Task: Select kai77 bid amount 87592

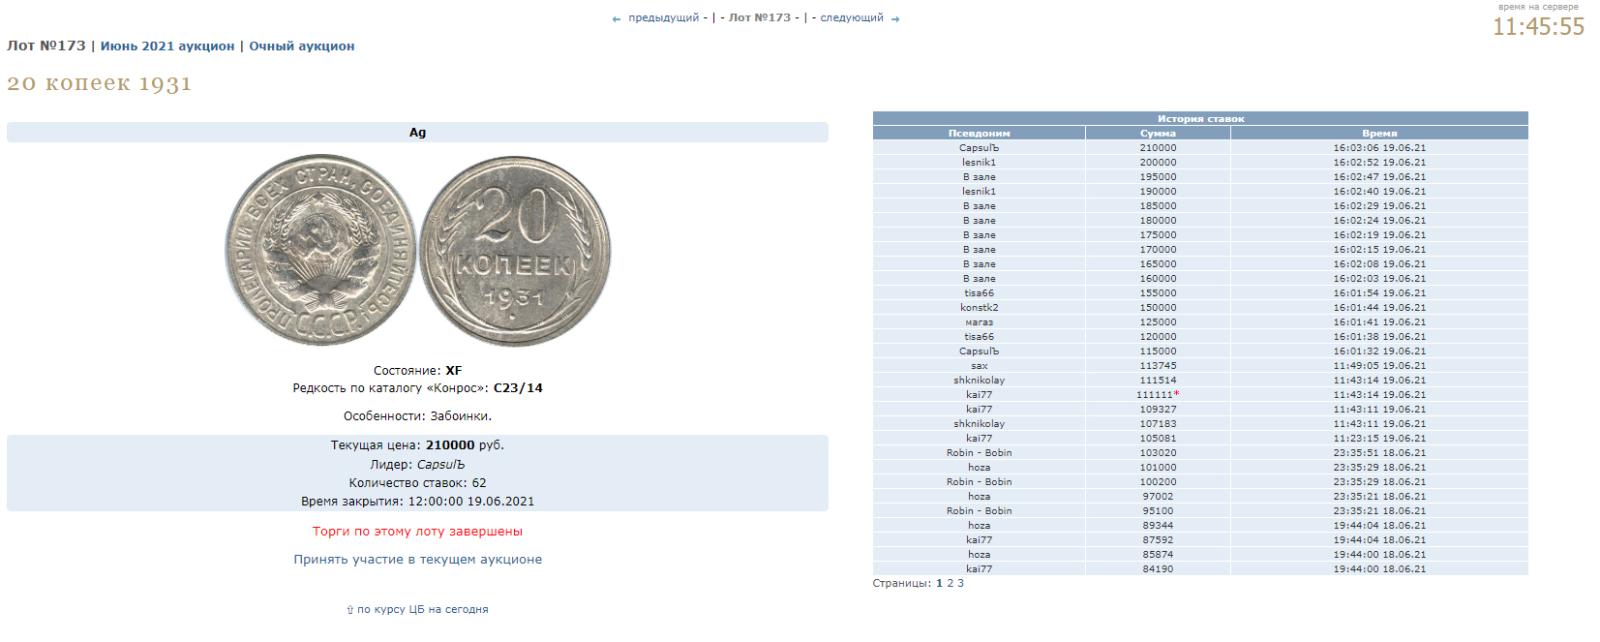Action: click(x=1158, y=539)
